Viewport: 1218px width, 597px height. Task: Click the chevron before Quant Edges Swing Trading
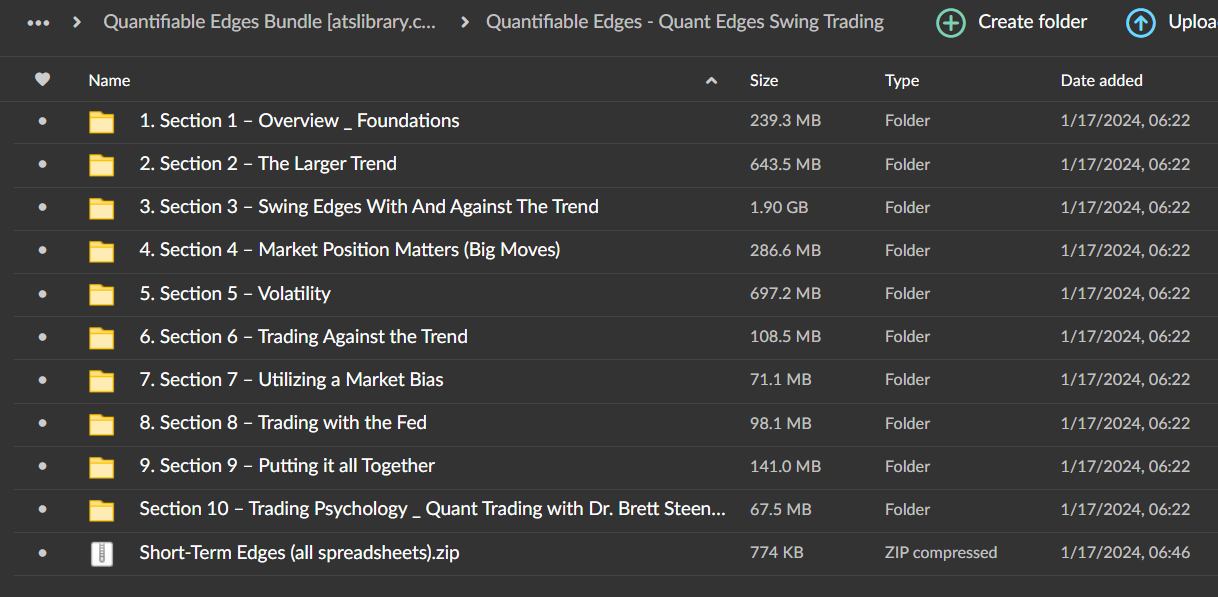pos(465,22)
